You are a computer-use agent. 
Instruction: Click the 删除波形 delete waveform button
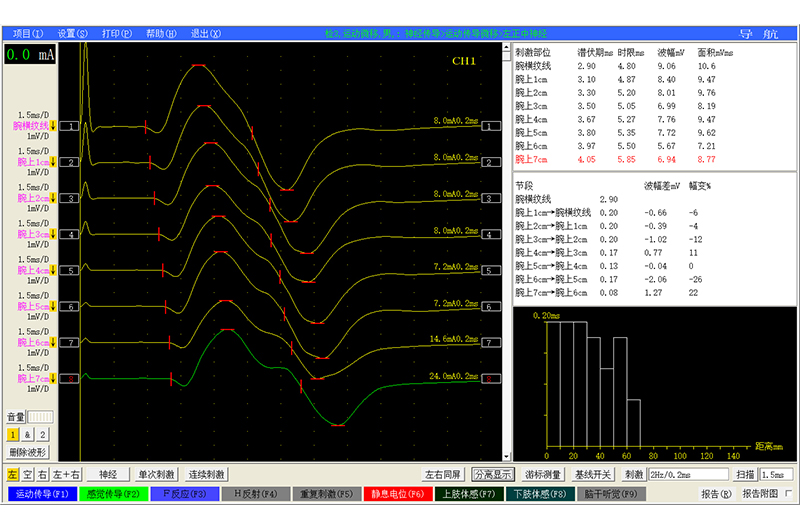(x=28, y=453)
